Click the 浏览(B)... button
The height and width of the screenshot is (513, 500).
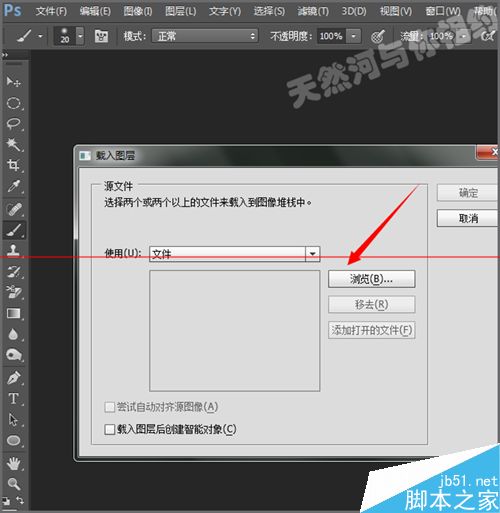tap(371, 279)
